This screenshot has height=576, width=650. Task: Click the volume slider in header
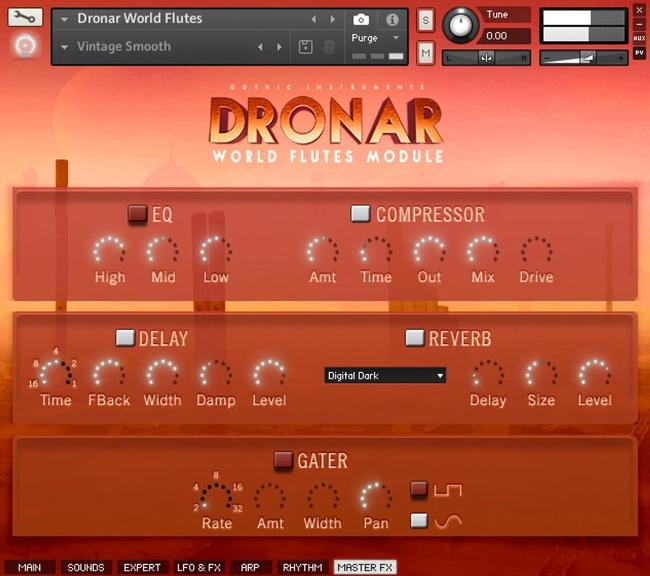[x=584, y=58]
